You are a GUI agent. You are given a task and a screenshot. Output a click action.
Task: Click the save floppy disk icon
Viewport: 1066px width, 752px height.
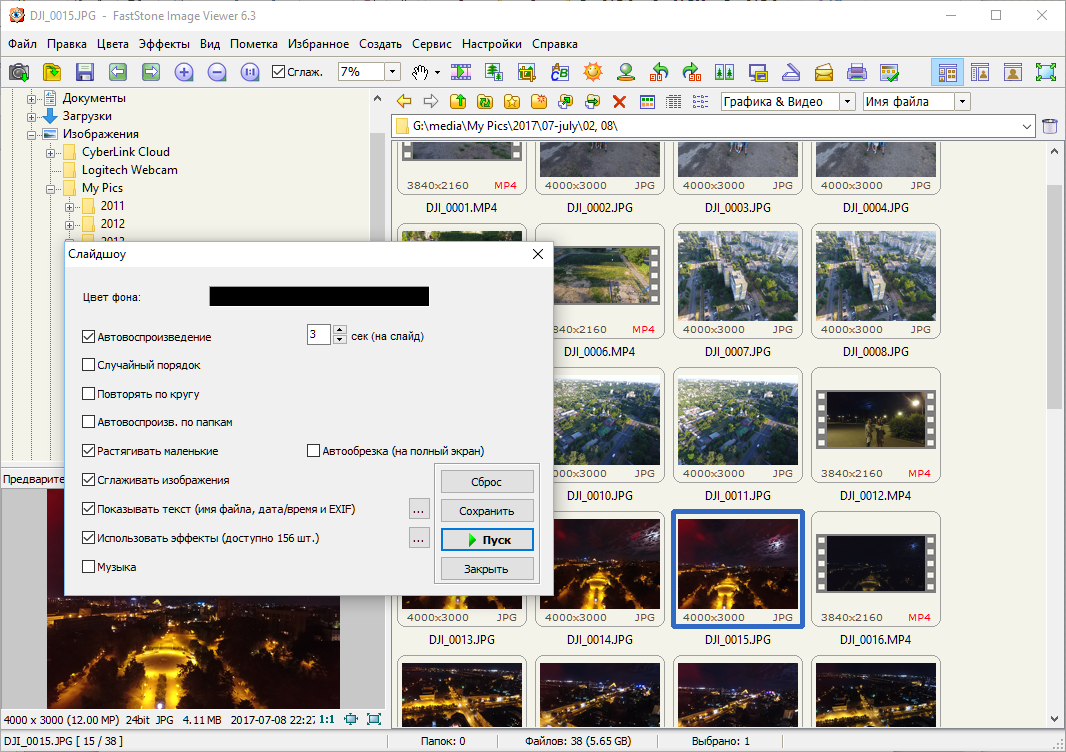click(x=84, y=71)
